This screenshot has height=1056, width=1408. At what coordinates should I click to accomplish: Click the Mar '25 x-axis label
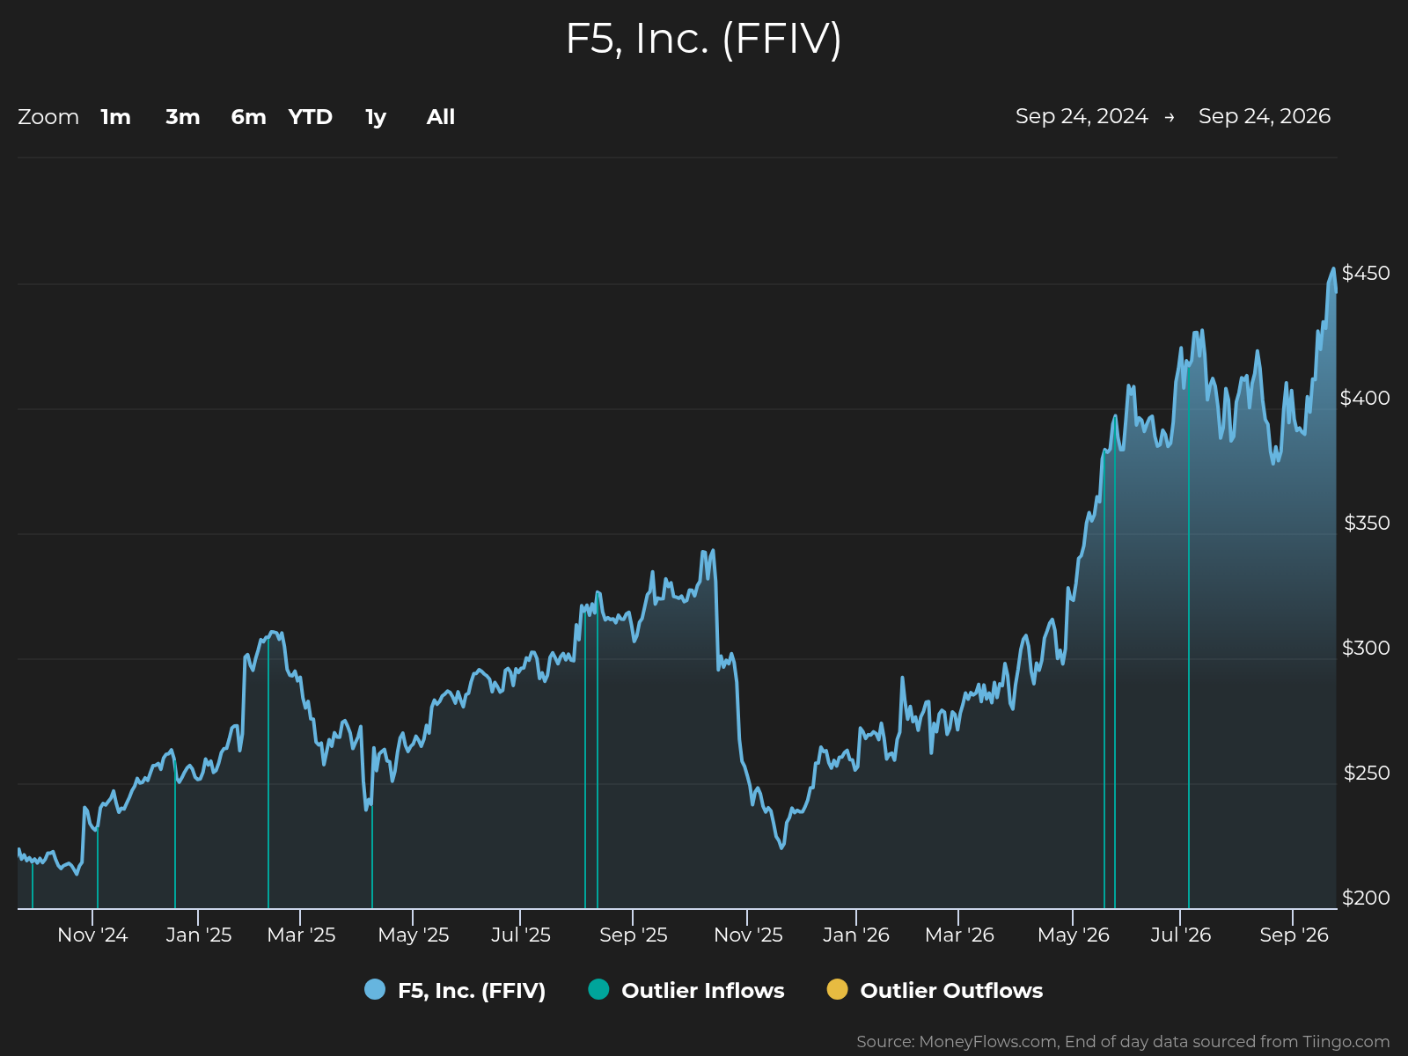(x=301, y=935)
